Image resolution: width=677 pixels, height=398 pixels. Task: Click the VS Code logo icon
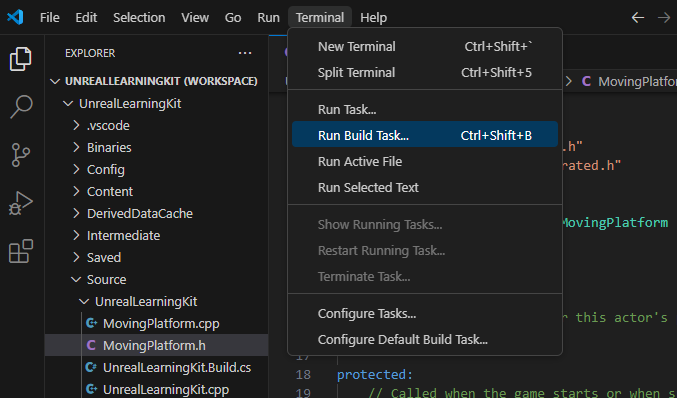[x=15, y=17]
